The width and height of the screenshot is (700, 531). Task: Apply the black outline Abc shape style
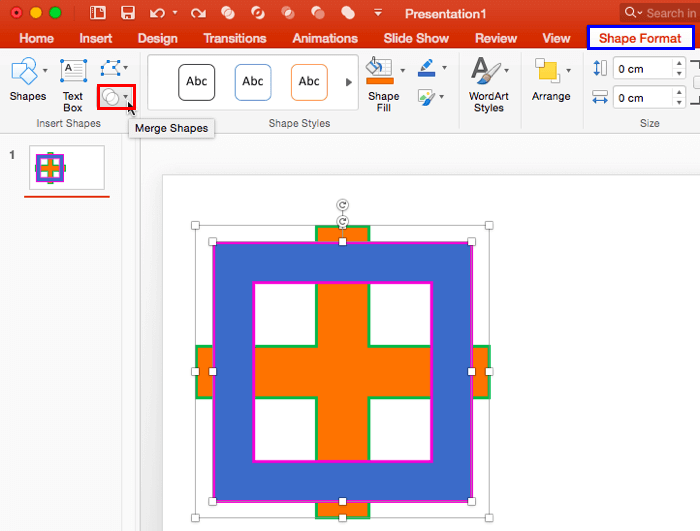196,82
